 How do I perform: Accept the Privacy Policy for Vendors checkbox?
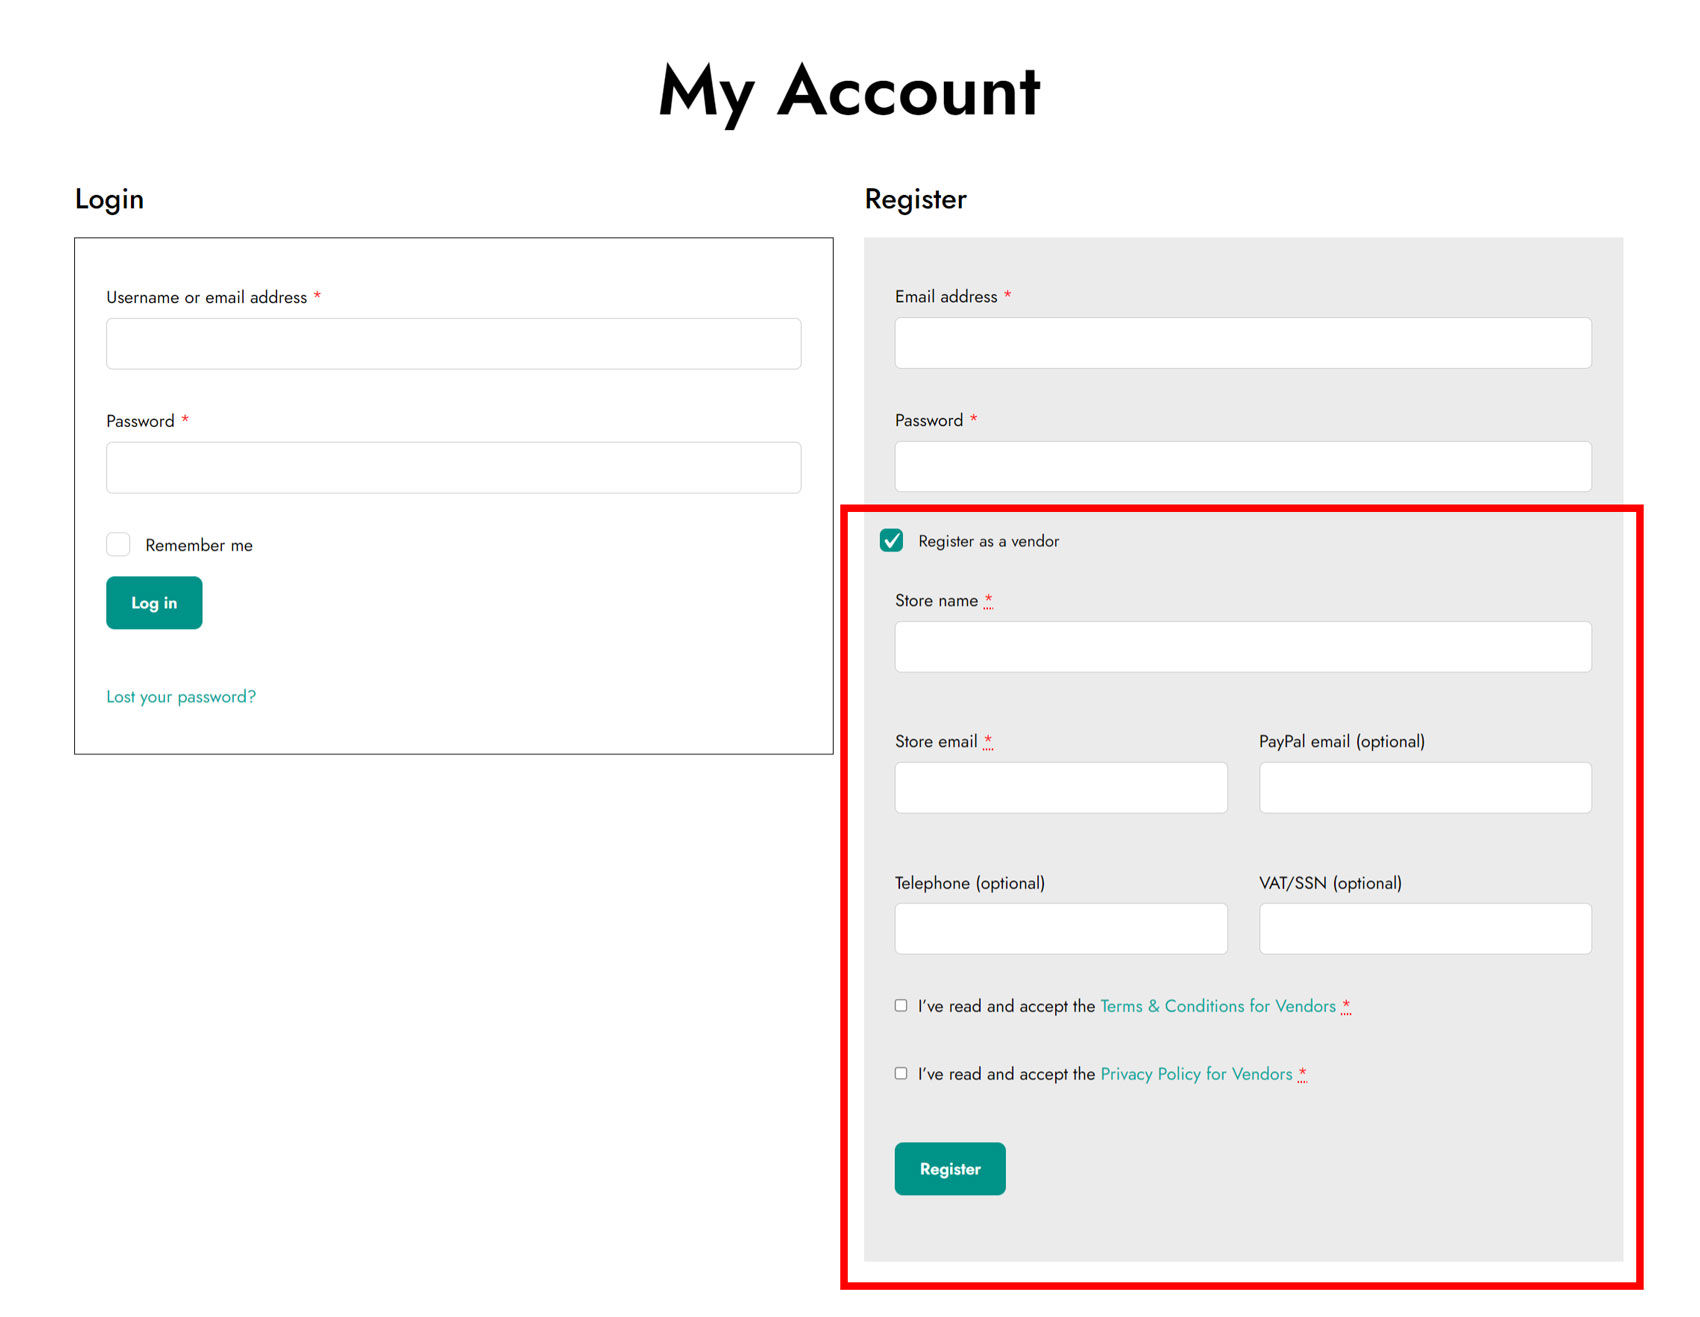click(901, 1074)
